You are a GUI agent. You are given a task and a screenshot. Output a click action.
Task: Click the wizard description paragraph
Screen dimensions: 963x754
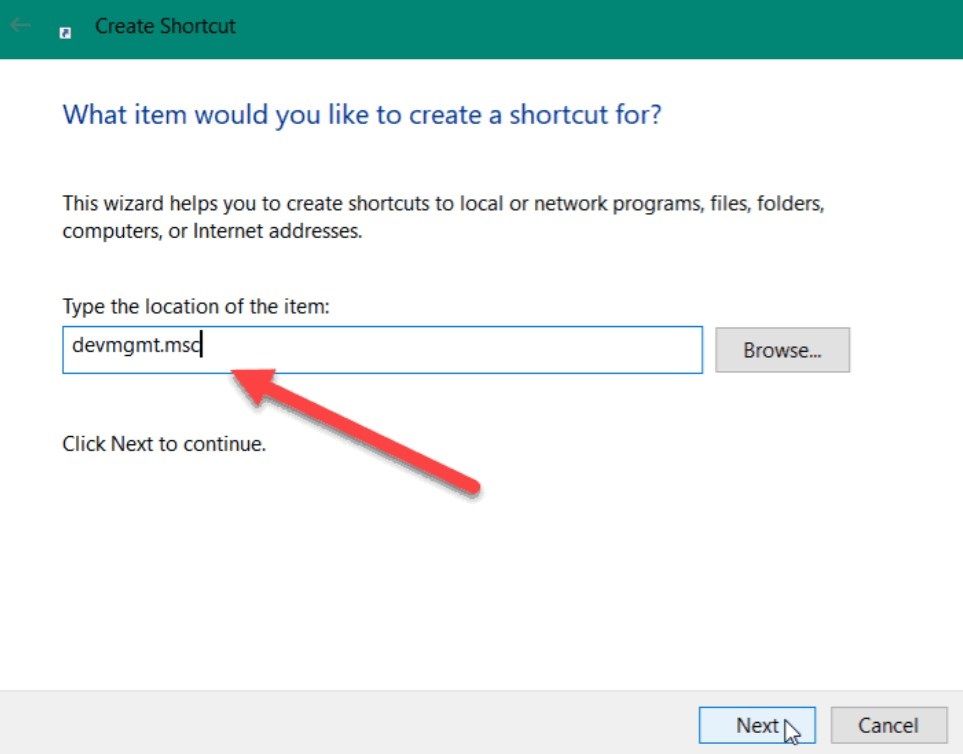[443, 217]
